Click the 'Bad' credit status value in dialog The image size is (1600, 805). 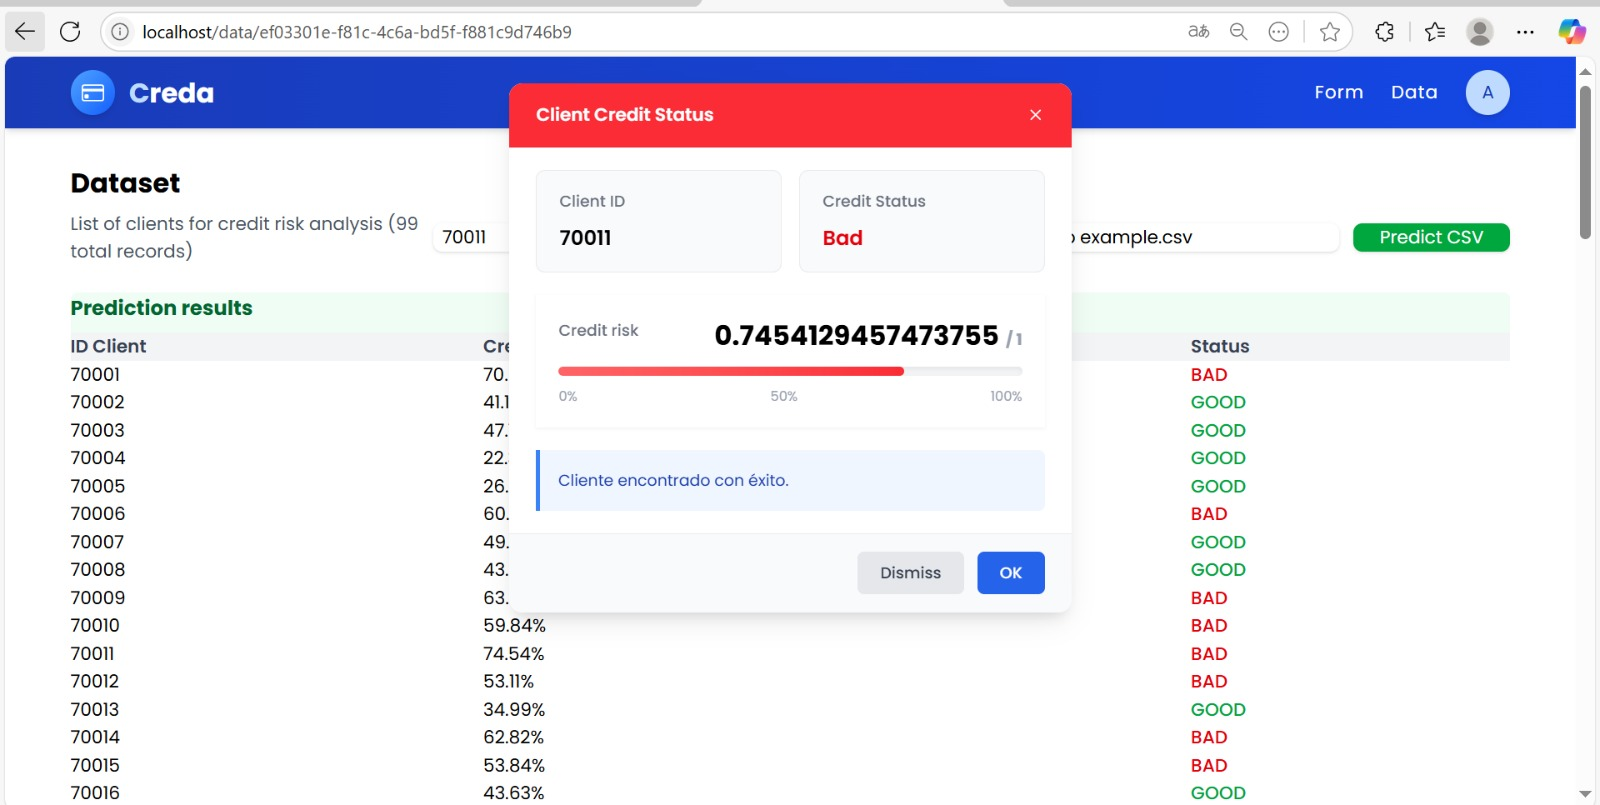pyautogui.click(x=842, y=238)
